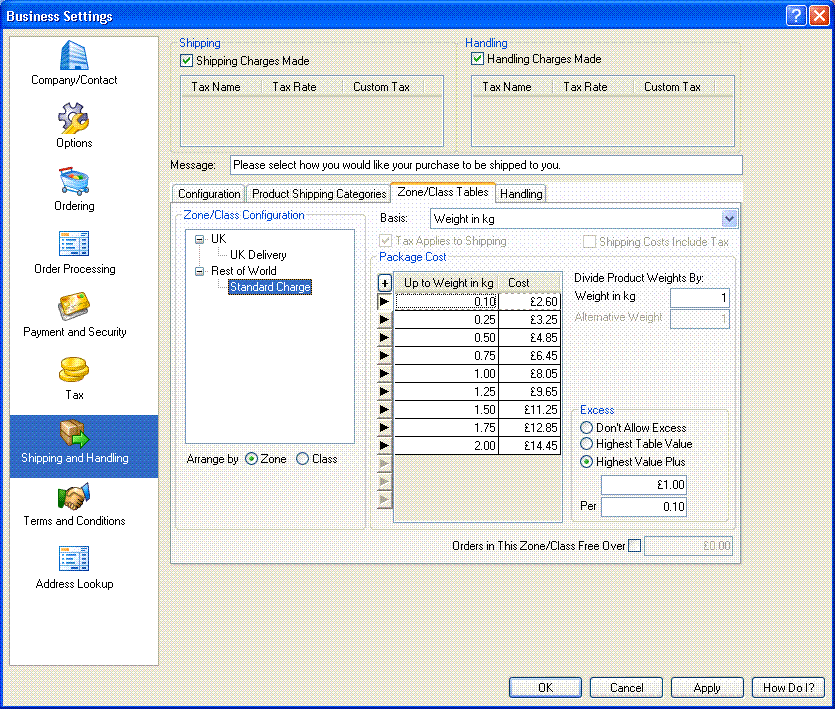The width and height of the screenshot is (835, 709).
Task: Open the Basis dropdown list
Action: pyautogui.click(x=728, y=218)
